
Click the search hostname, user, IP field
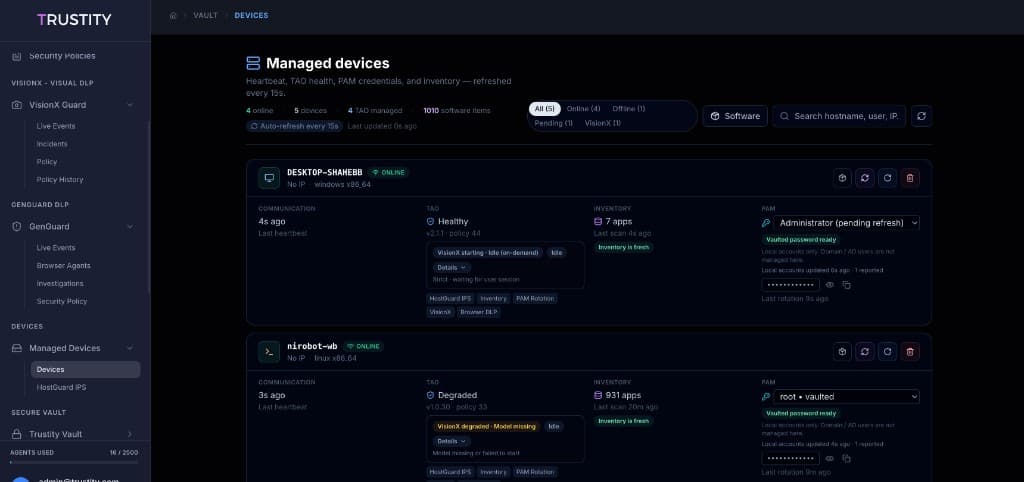(x=839, y=116)
